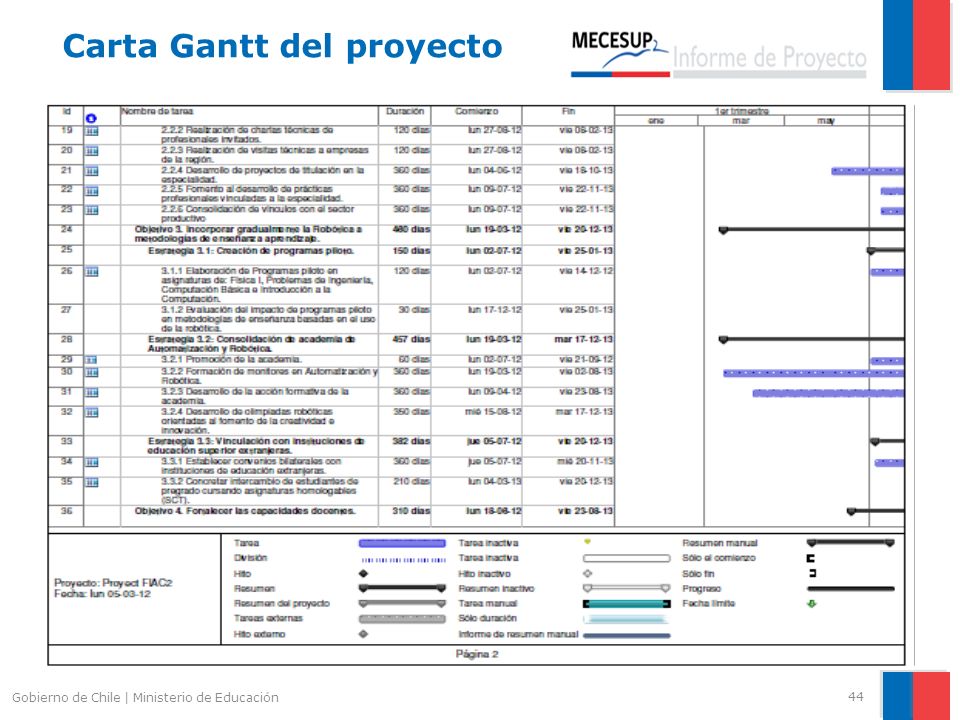
Task: Click the 'Página 2' footer text
Action: pyautogui.click(x=477, y=654)
